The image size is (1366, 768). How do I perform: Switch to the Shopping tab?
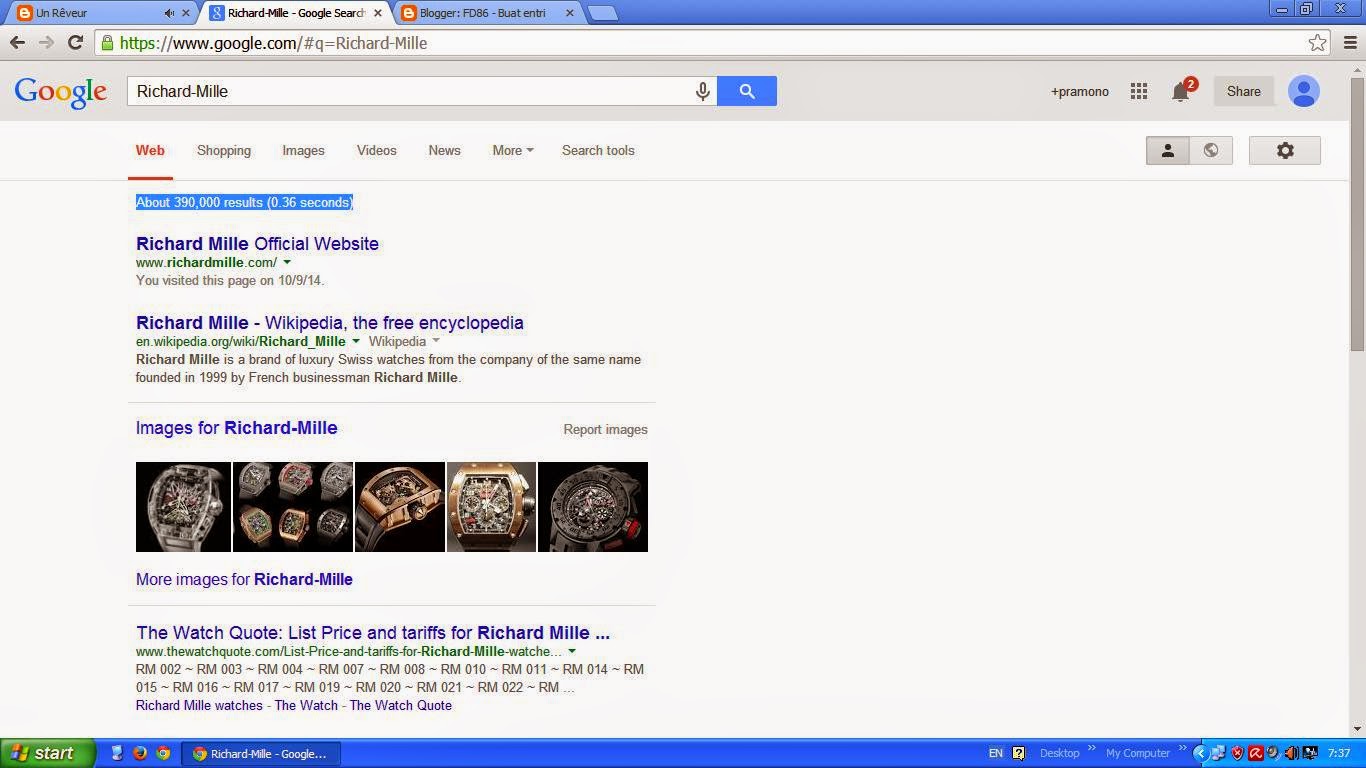pyautogui.click(x=224, y=150)
